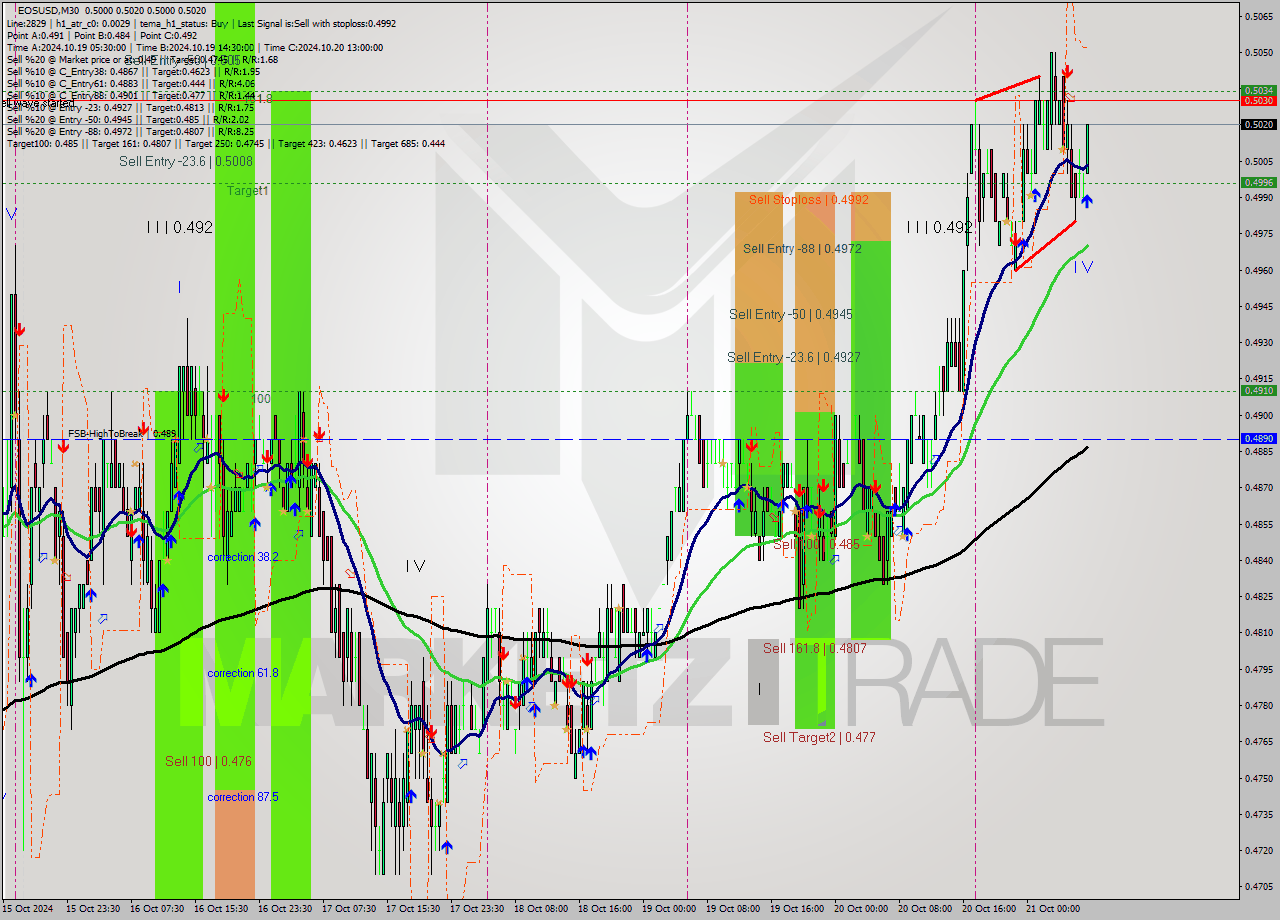1280x920 pixels.
Task: Select 'Sell Entry -23.6 | 0.5008' label
Action: click(185, 161)
